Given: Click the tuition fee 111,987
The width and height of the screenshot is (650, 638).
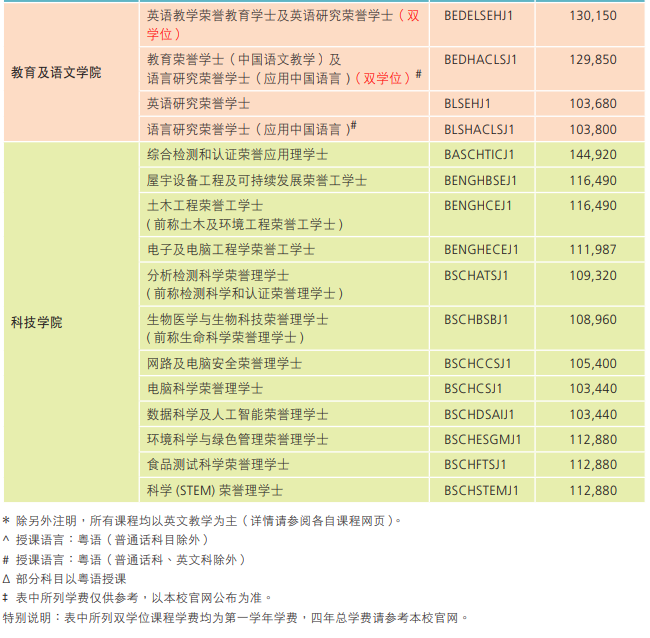Looking at the screenshot, I should [593, 250].
